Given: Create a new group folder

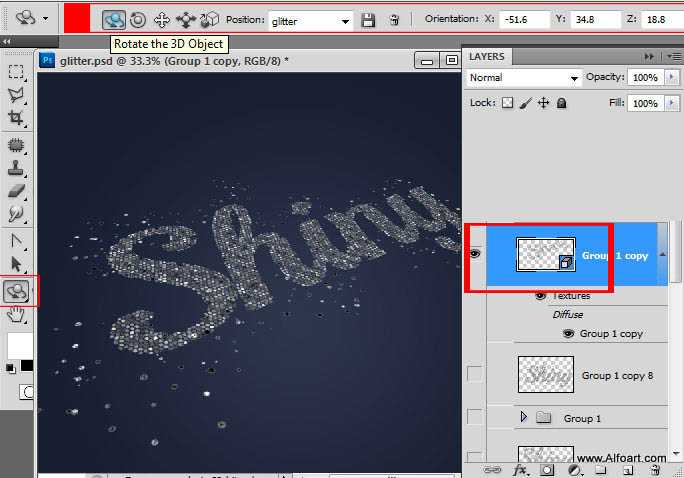Looking at the screenshot, I should tap(601, 470).
